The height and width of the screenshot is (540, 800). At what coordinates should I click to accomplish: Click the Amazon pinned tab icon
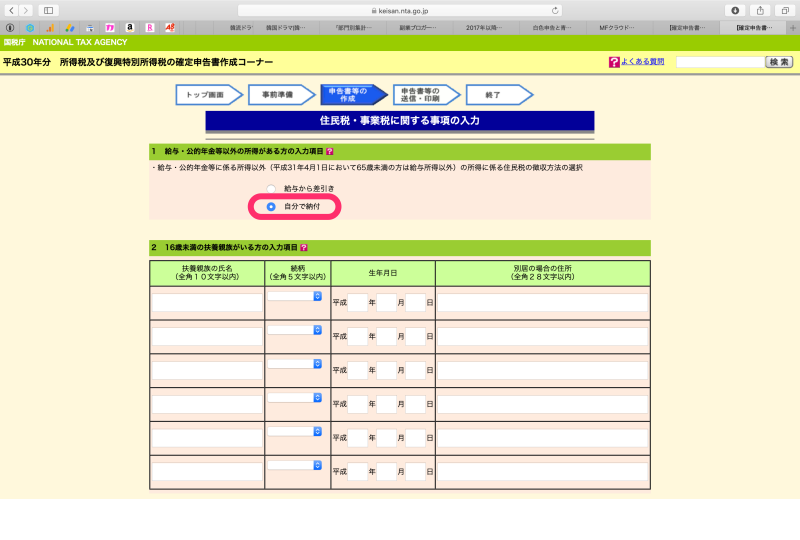[x=130, y=27]
